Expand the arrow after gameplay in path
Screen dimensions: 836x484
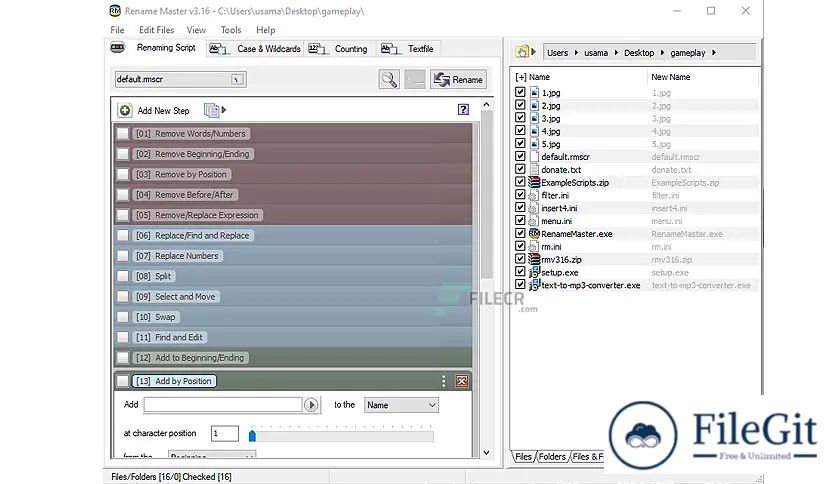[714, 52]
